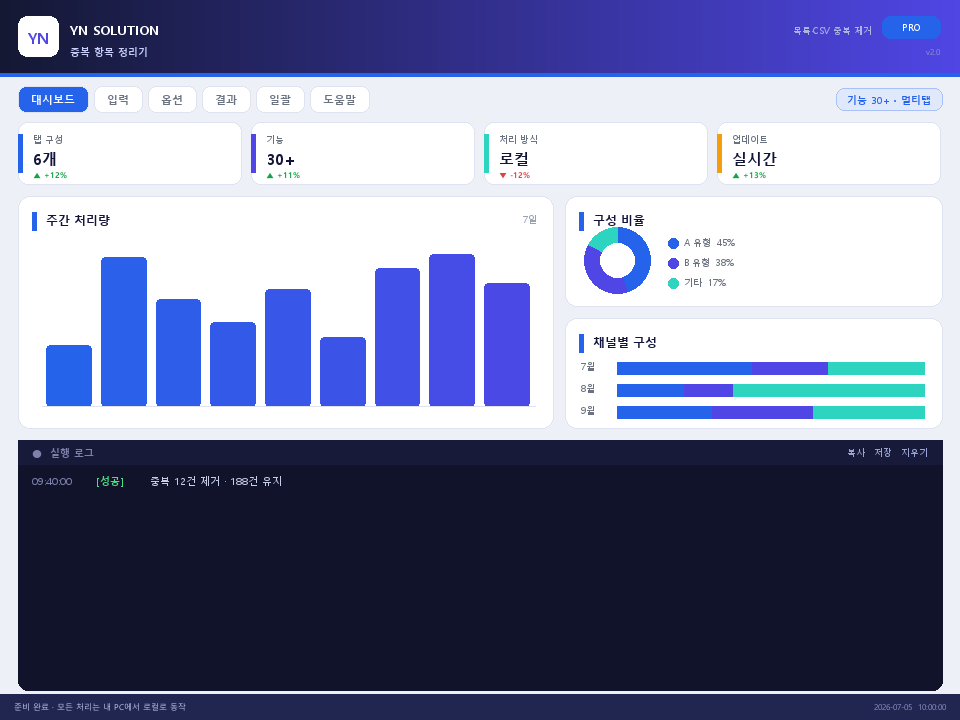The height and width of the screenshot is (720, 960).
Task: Open the 대시보드 tab
Action: (53, 99)
